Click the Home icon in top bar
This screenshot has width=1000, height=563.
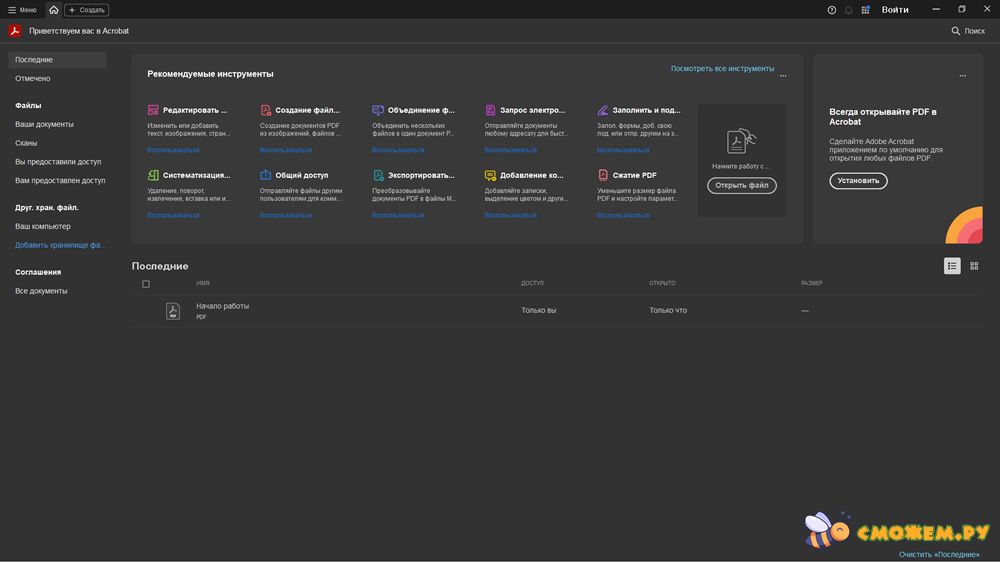pos(53,10)
